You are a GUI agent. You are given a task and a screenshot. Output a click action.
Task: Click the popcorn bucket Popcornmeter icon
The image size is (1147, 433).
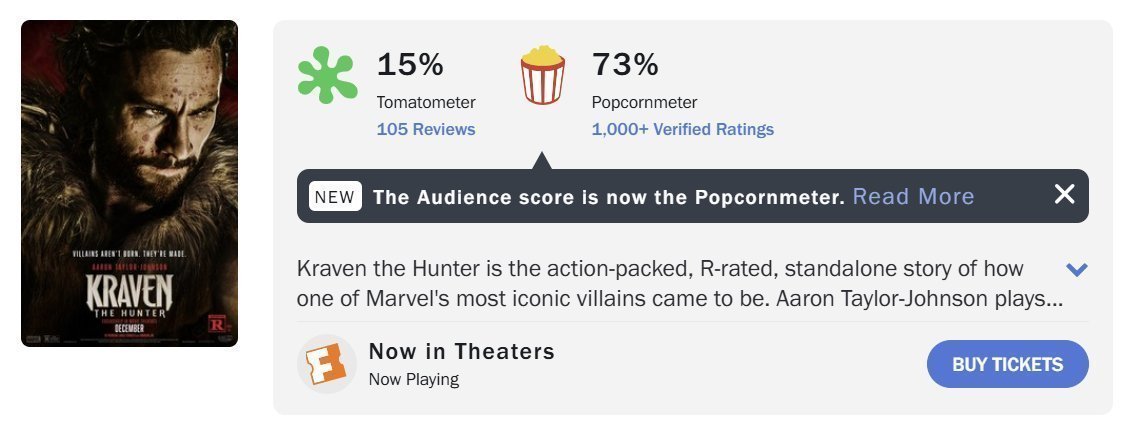coord(542,75)
